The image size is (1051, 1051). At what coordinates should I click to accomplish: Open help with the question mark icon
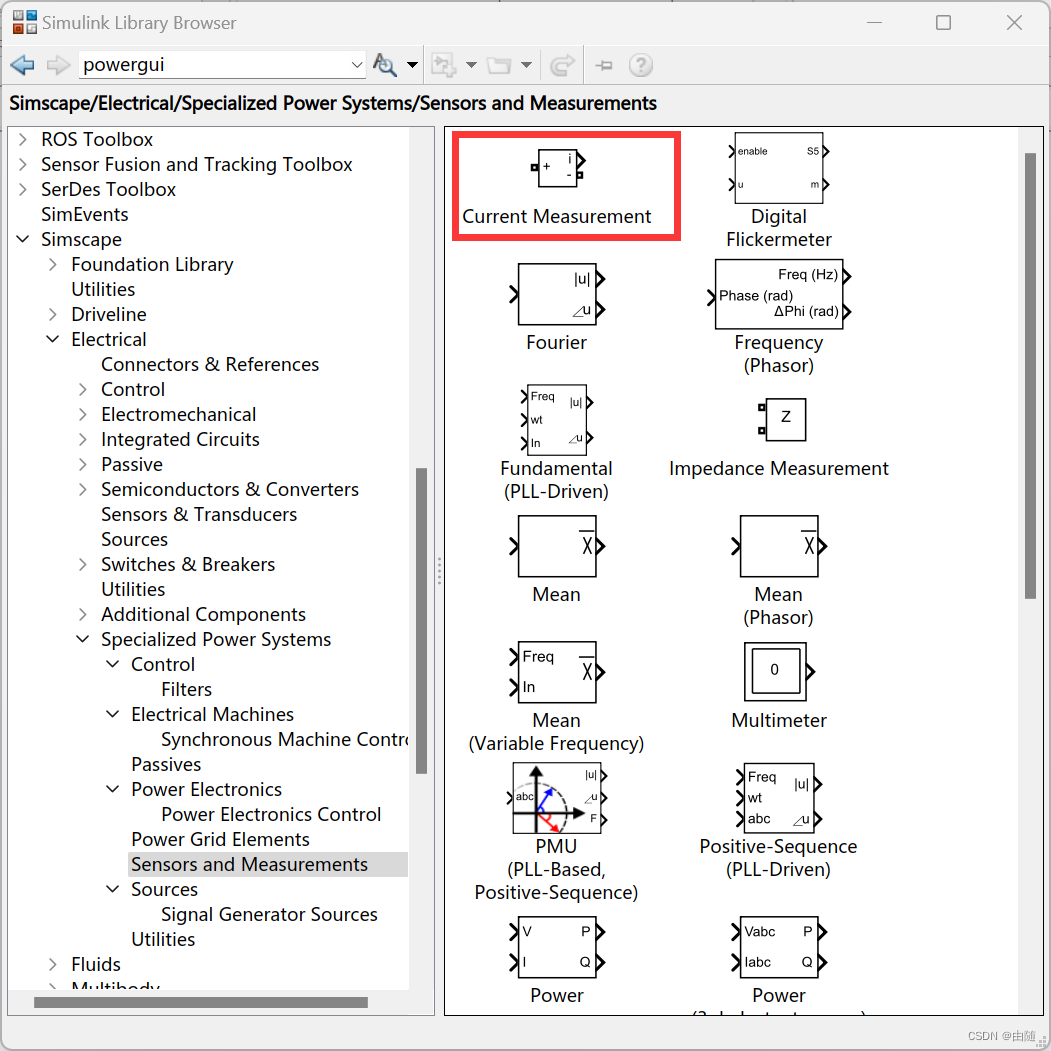[641, 65]
